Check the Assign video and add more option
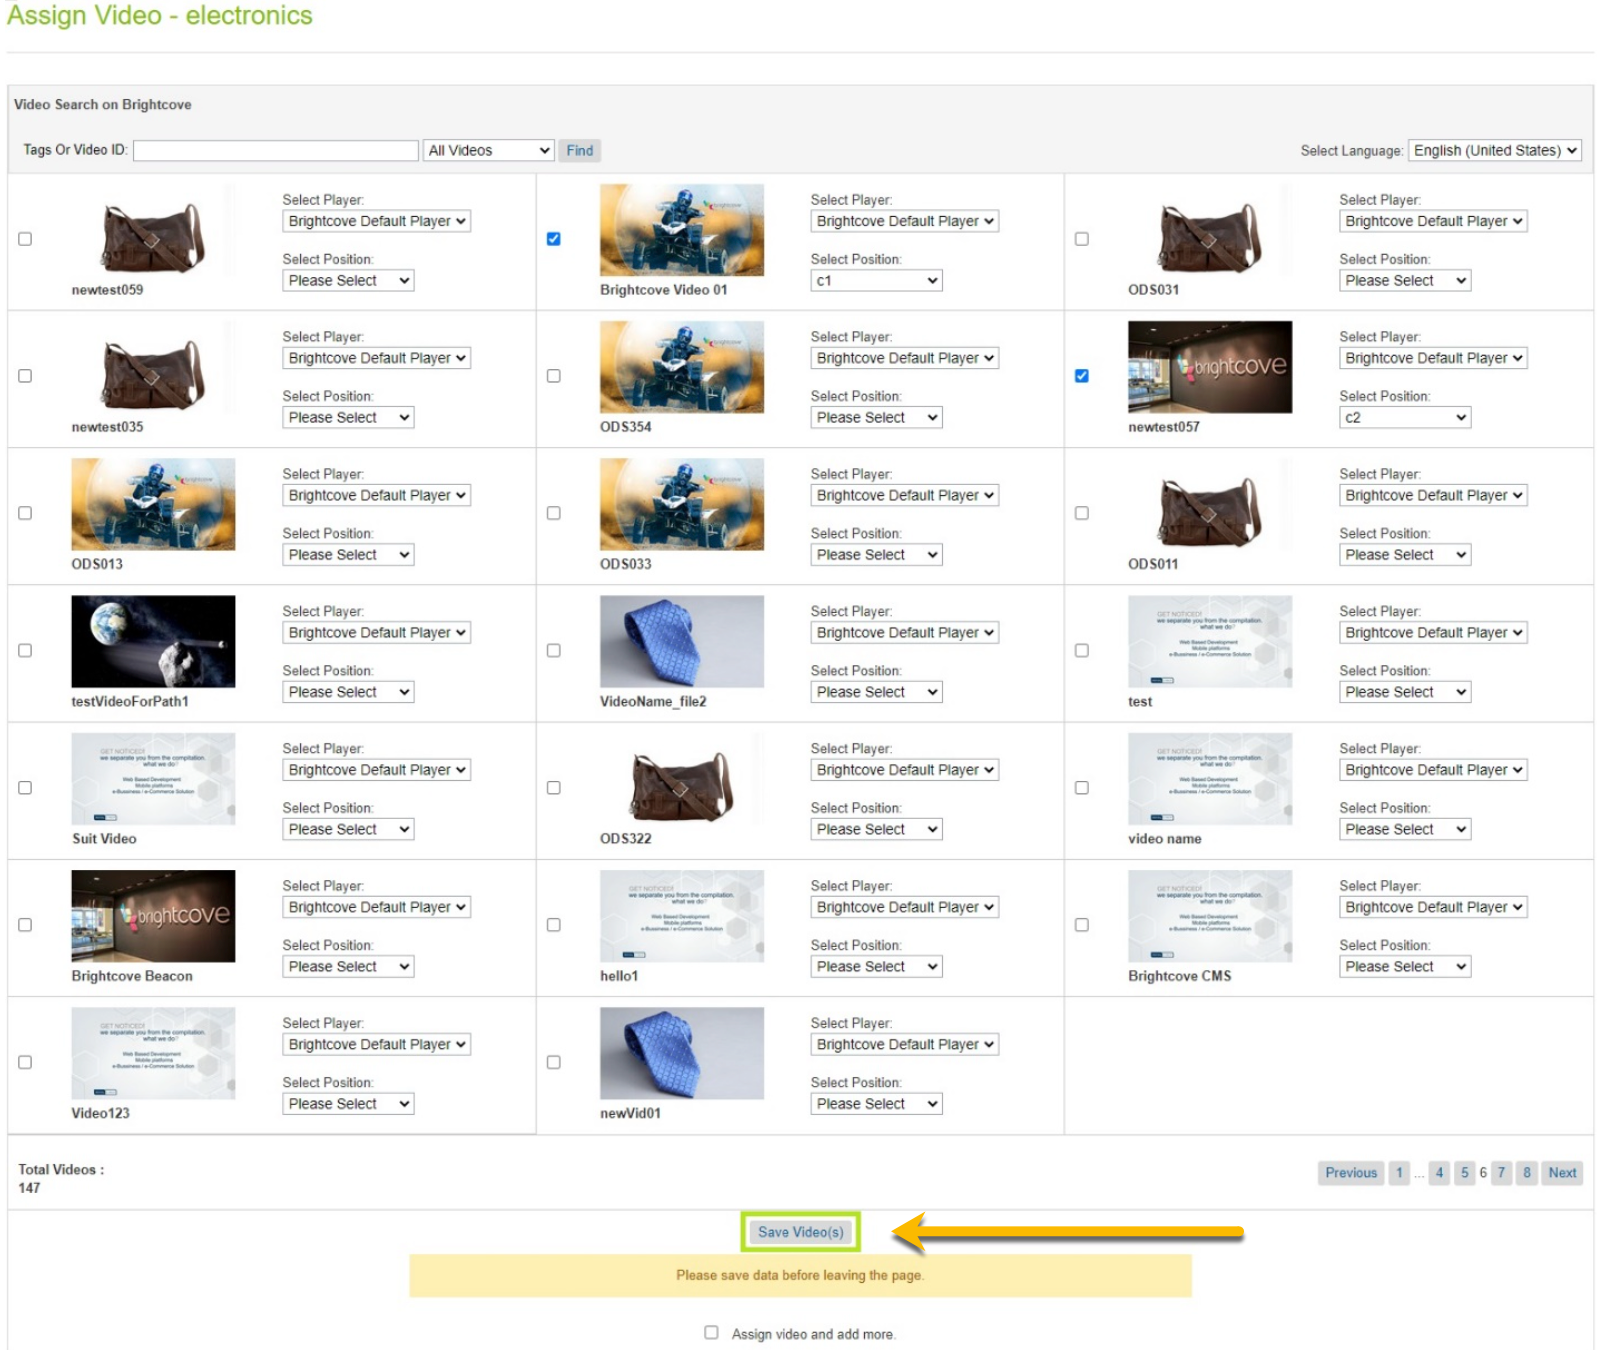The image size is (1602, 1350). (x=711, y=1332)
